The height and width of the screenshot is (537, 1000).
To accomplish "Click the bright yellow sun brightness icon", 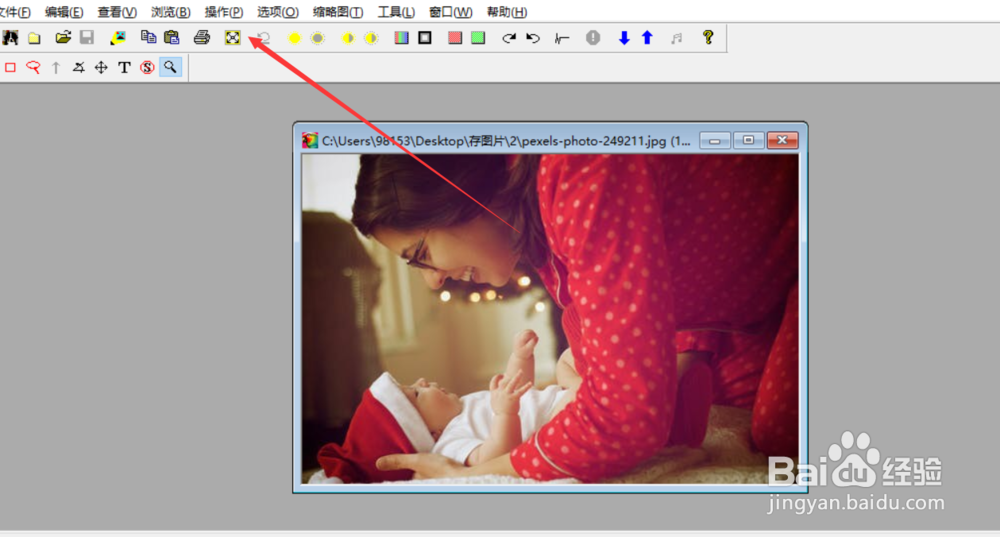I will click(x=294, y=38).
